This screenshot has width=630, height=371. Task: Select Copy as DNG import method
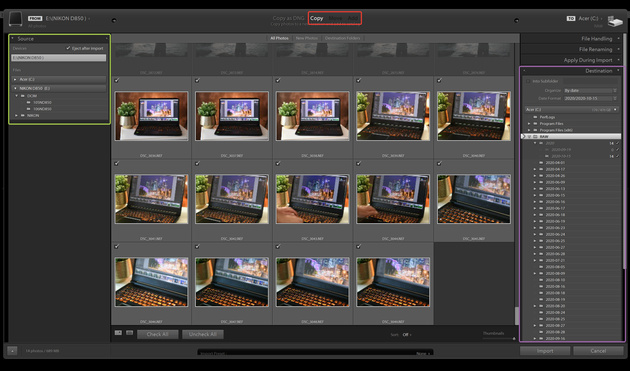[x=288, y=18]
